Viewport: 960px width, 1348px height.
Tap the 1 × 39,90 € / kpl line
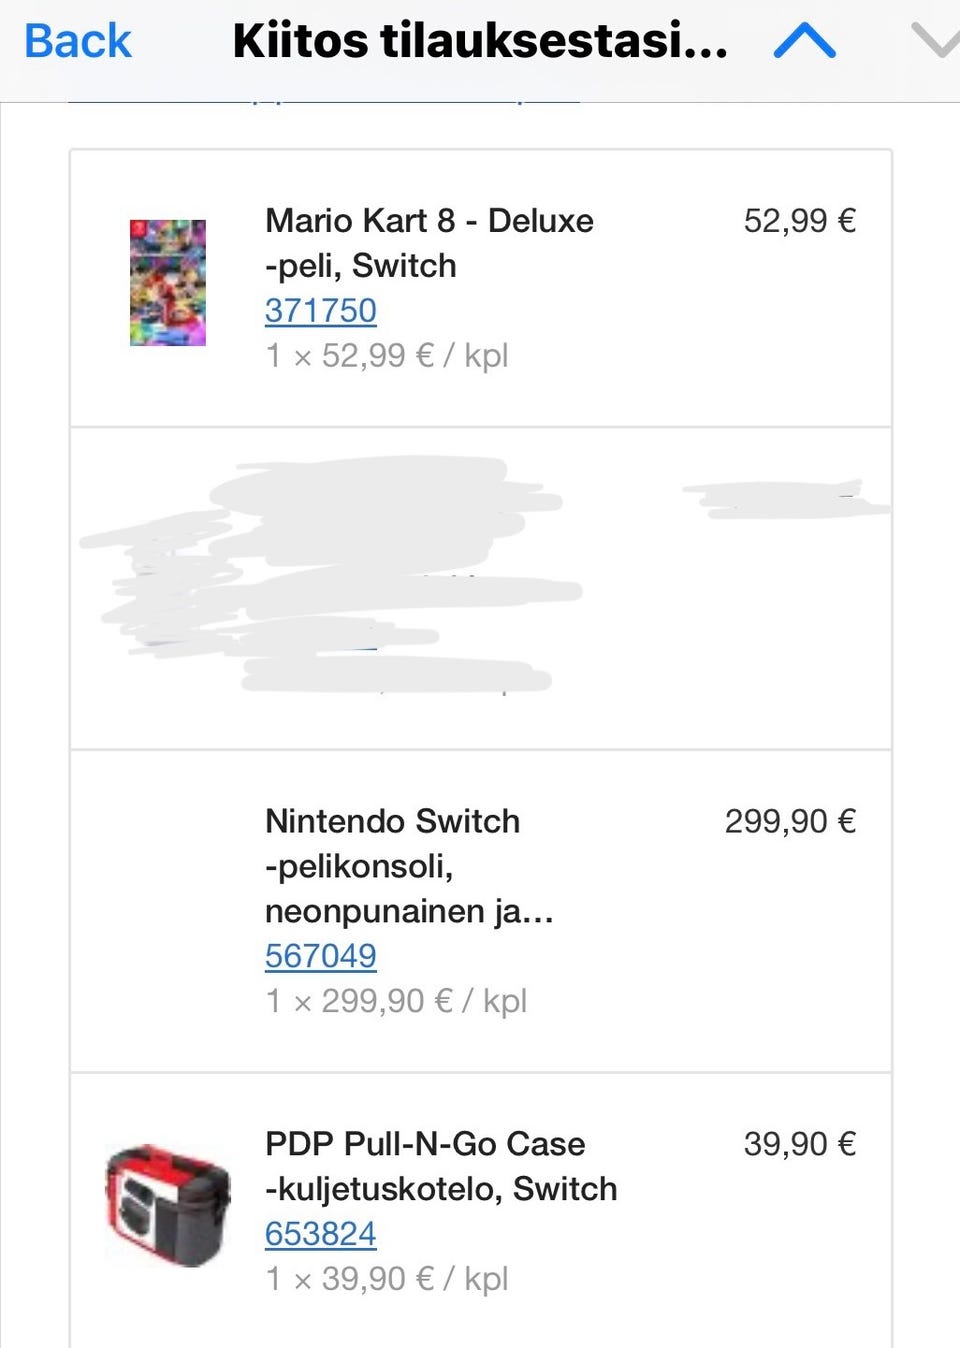(x=386, y=1279)
